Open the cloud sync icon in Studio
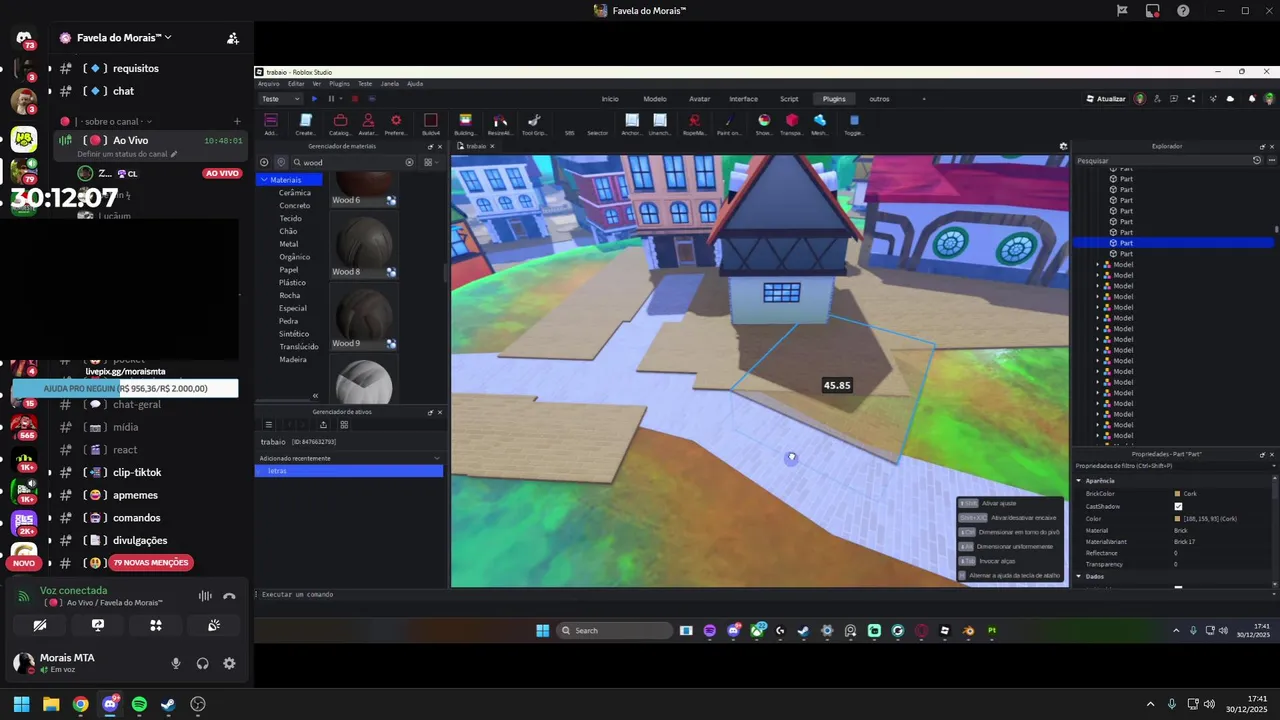Viewport: 1280px width, 720px height. coord(1230,99)
